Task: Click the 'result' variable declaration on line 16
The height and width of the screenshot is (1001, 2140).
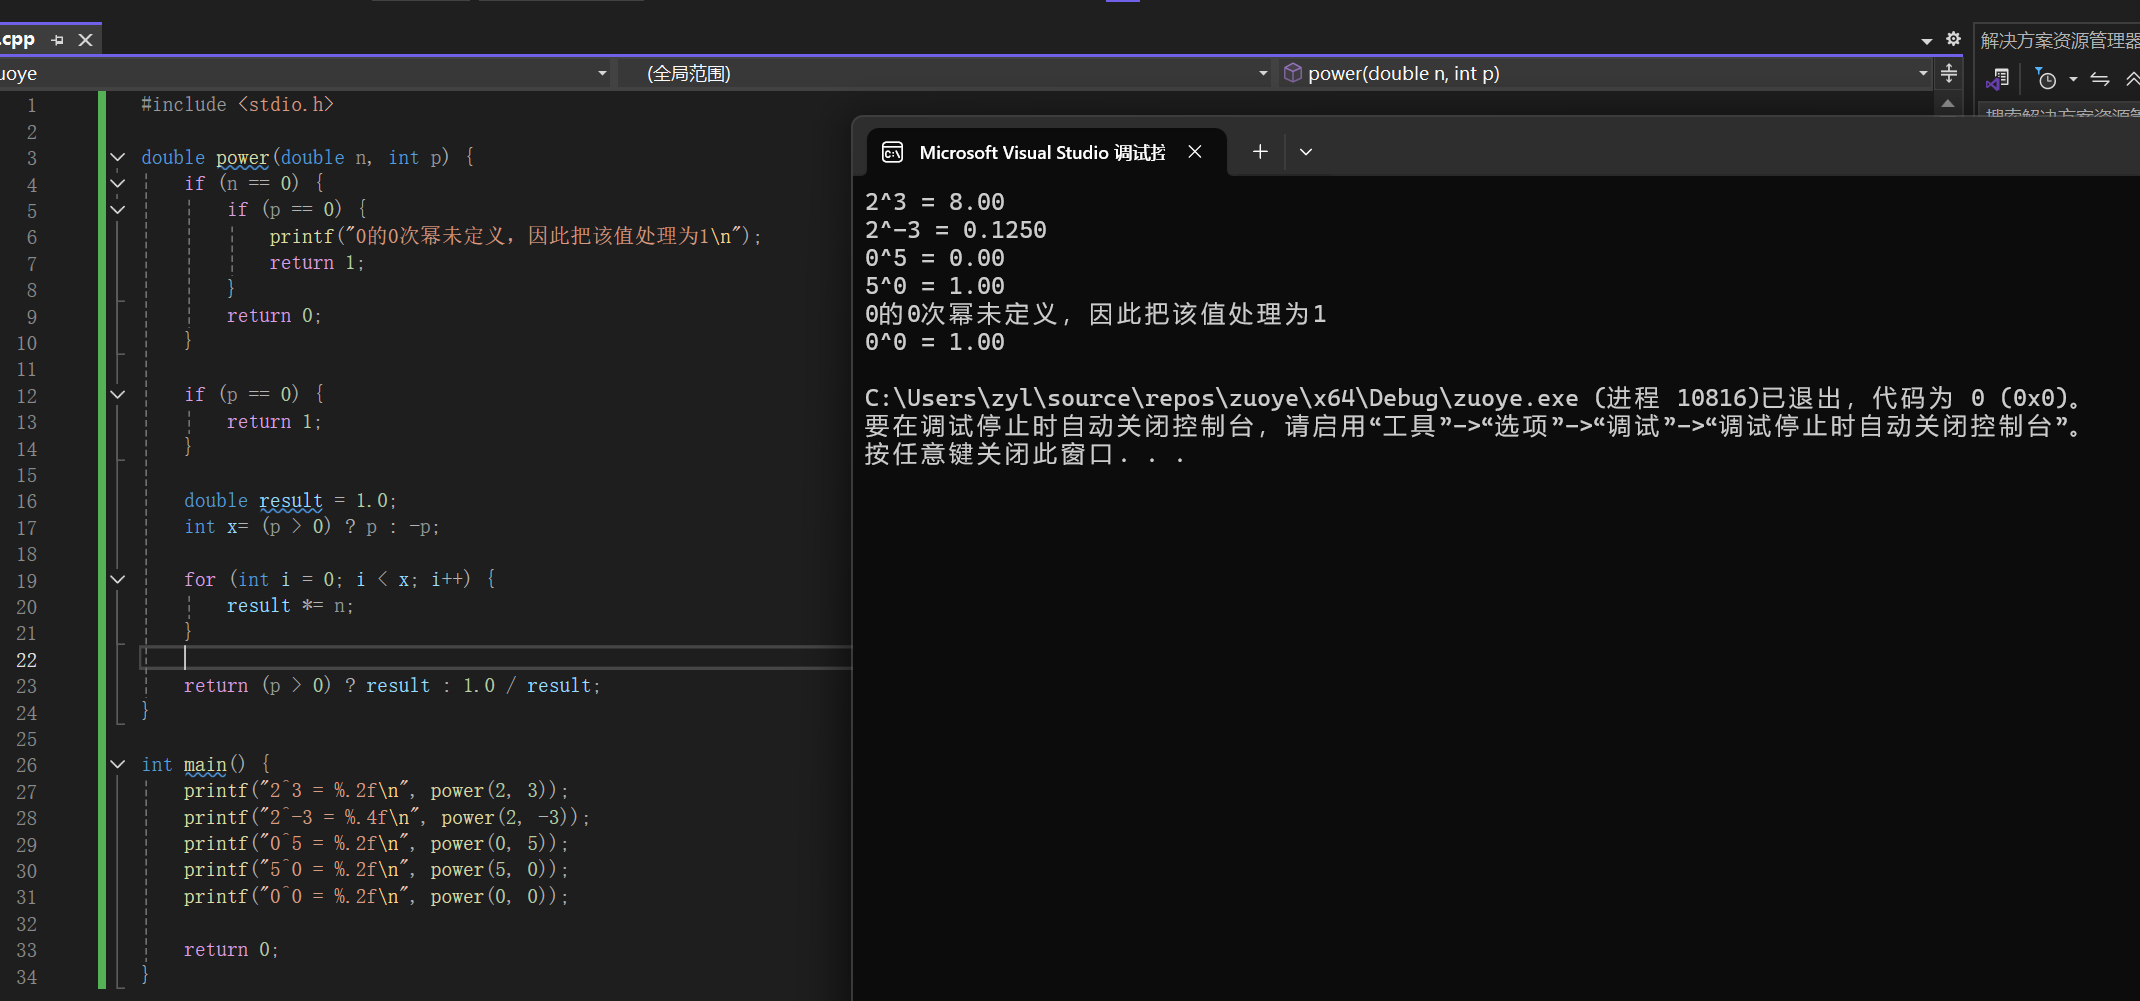Action: [x=291, y=500]
